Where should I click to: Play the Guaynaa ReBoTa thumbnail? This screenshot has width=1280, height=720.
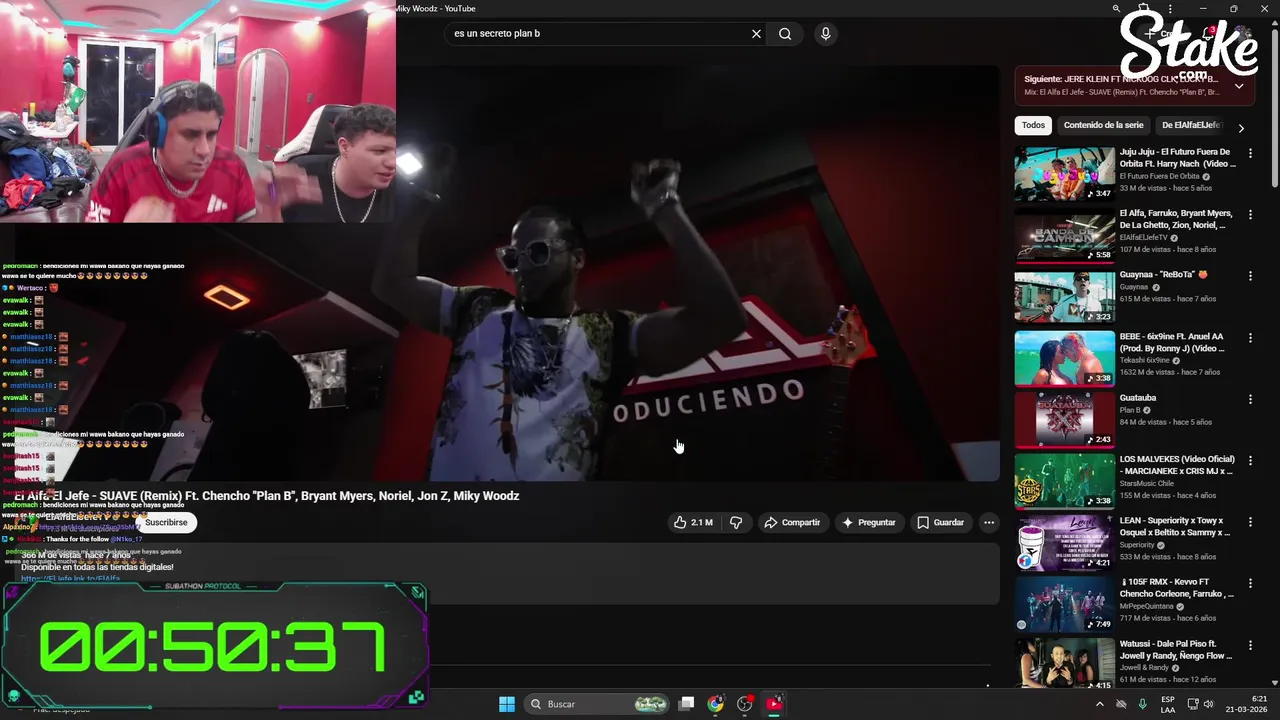coord(1064,297)
